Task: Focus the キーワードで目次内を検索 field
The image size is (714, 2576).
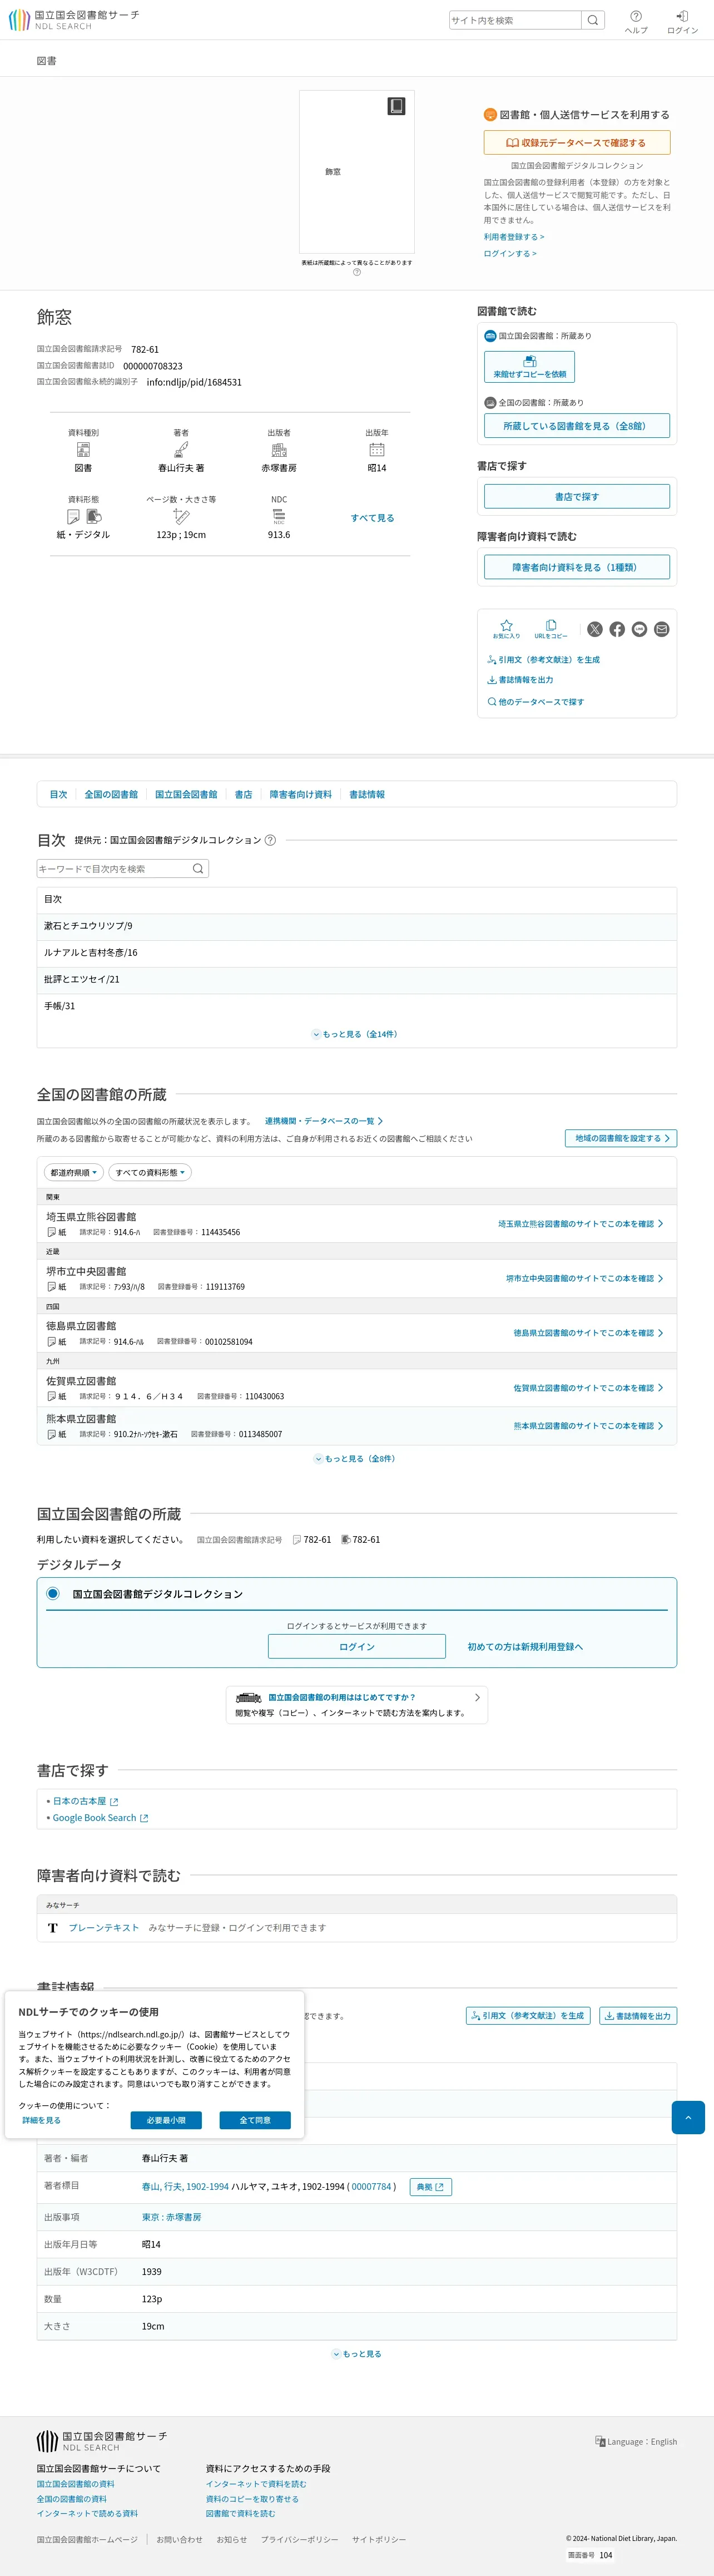Action: coord(113,869)
